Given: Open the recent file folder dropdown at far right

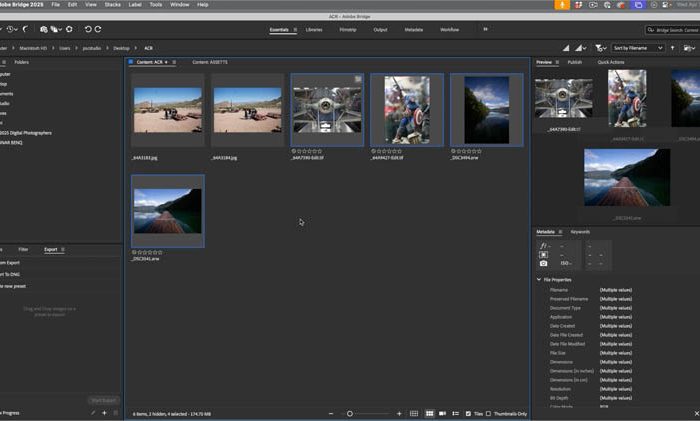Looking at the screenshot, I should 689,48.
